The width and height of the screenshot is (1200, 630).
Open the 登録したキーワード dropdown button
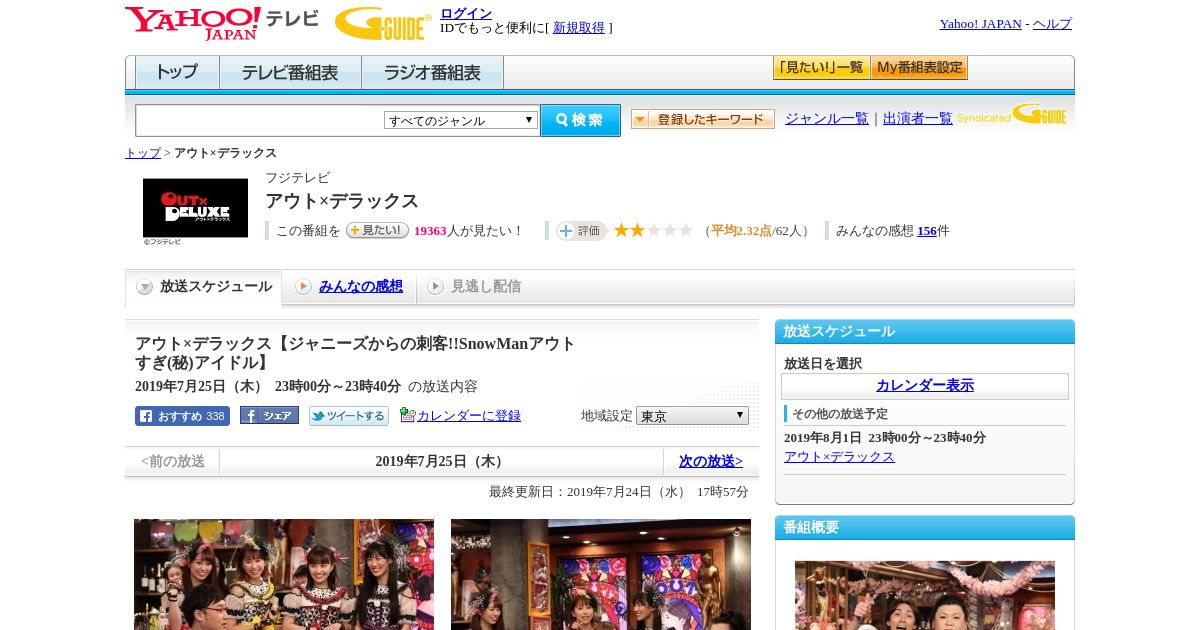coord(703,119)
